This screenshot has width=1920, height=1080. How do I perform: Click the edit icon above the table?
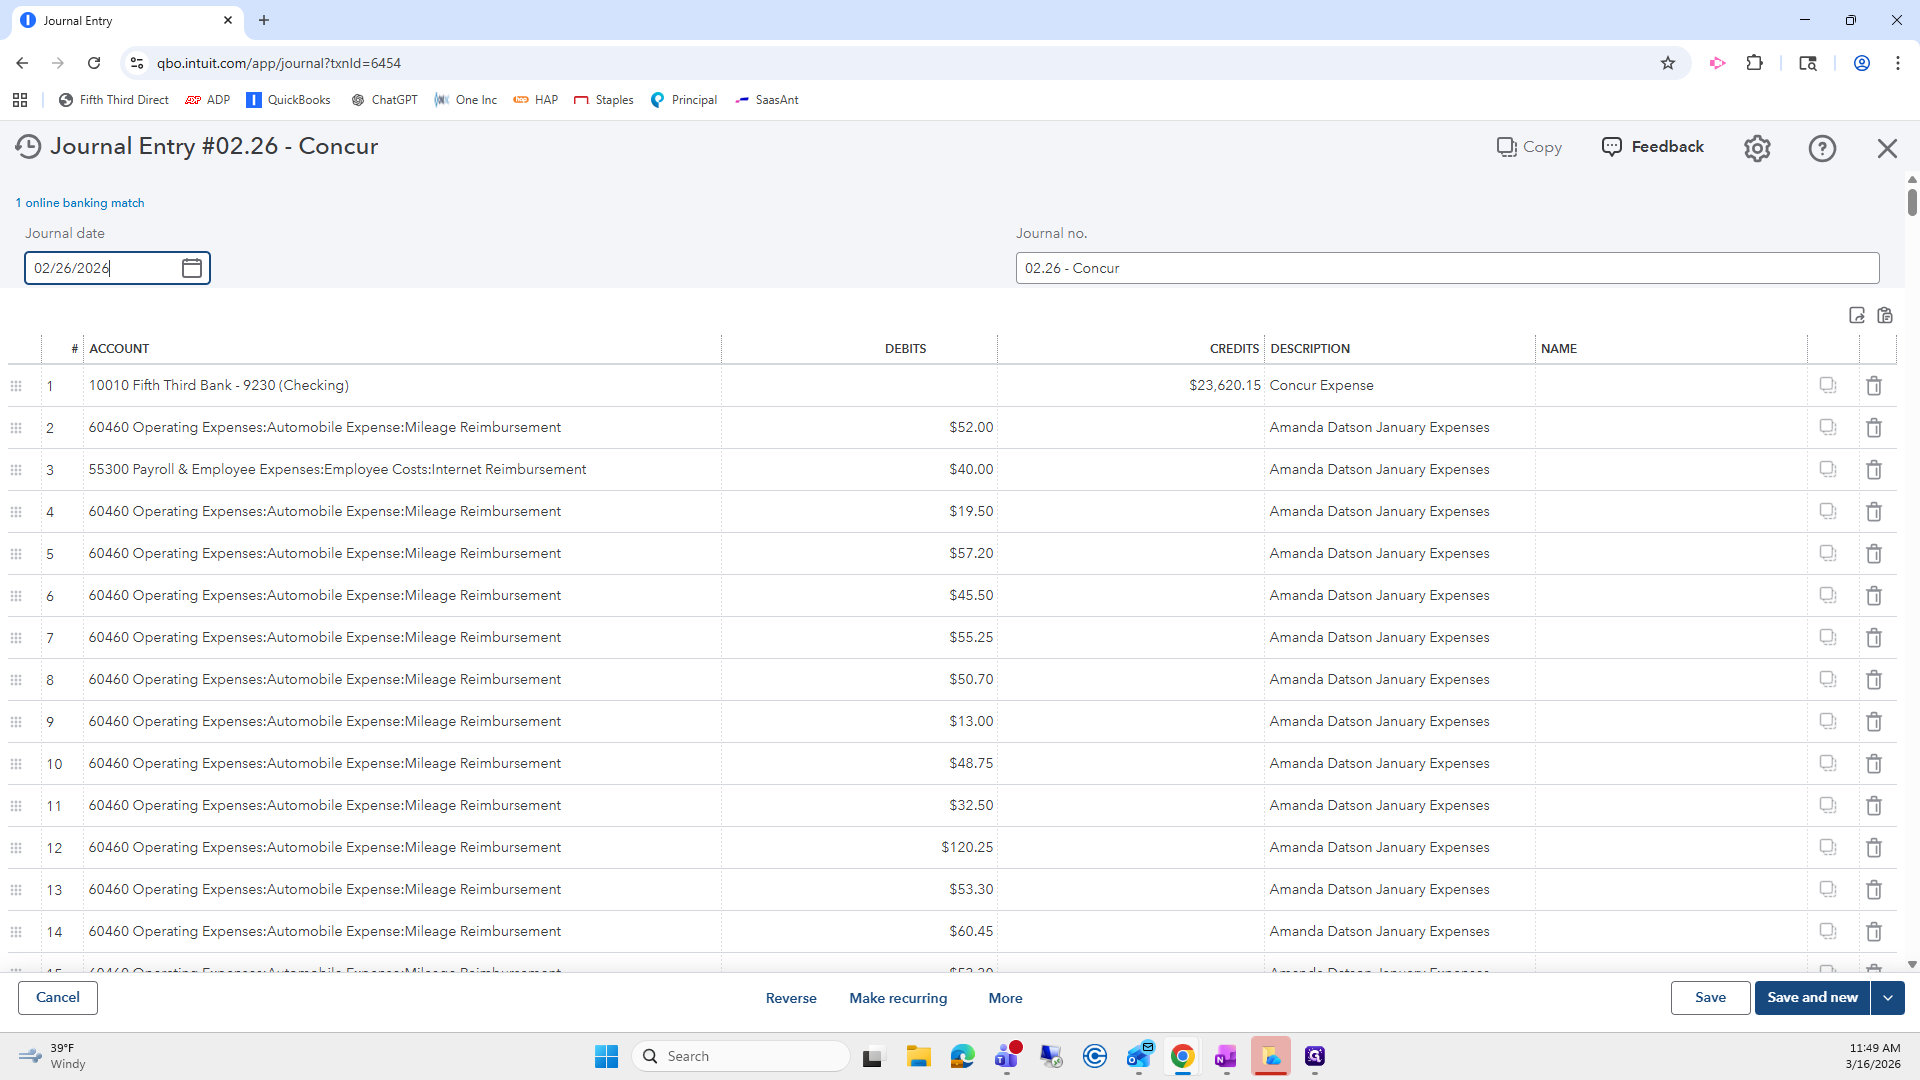pos(1857,316)
